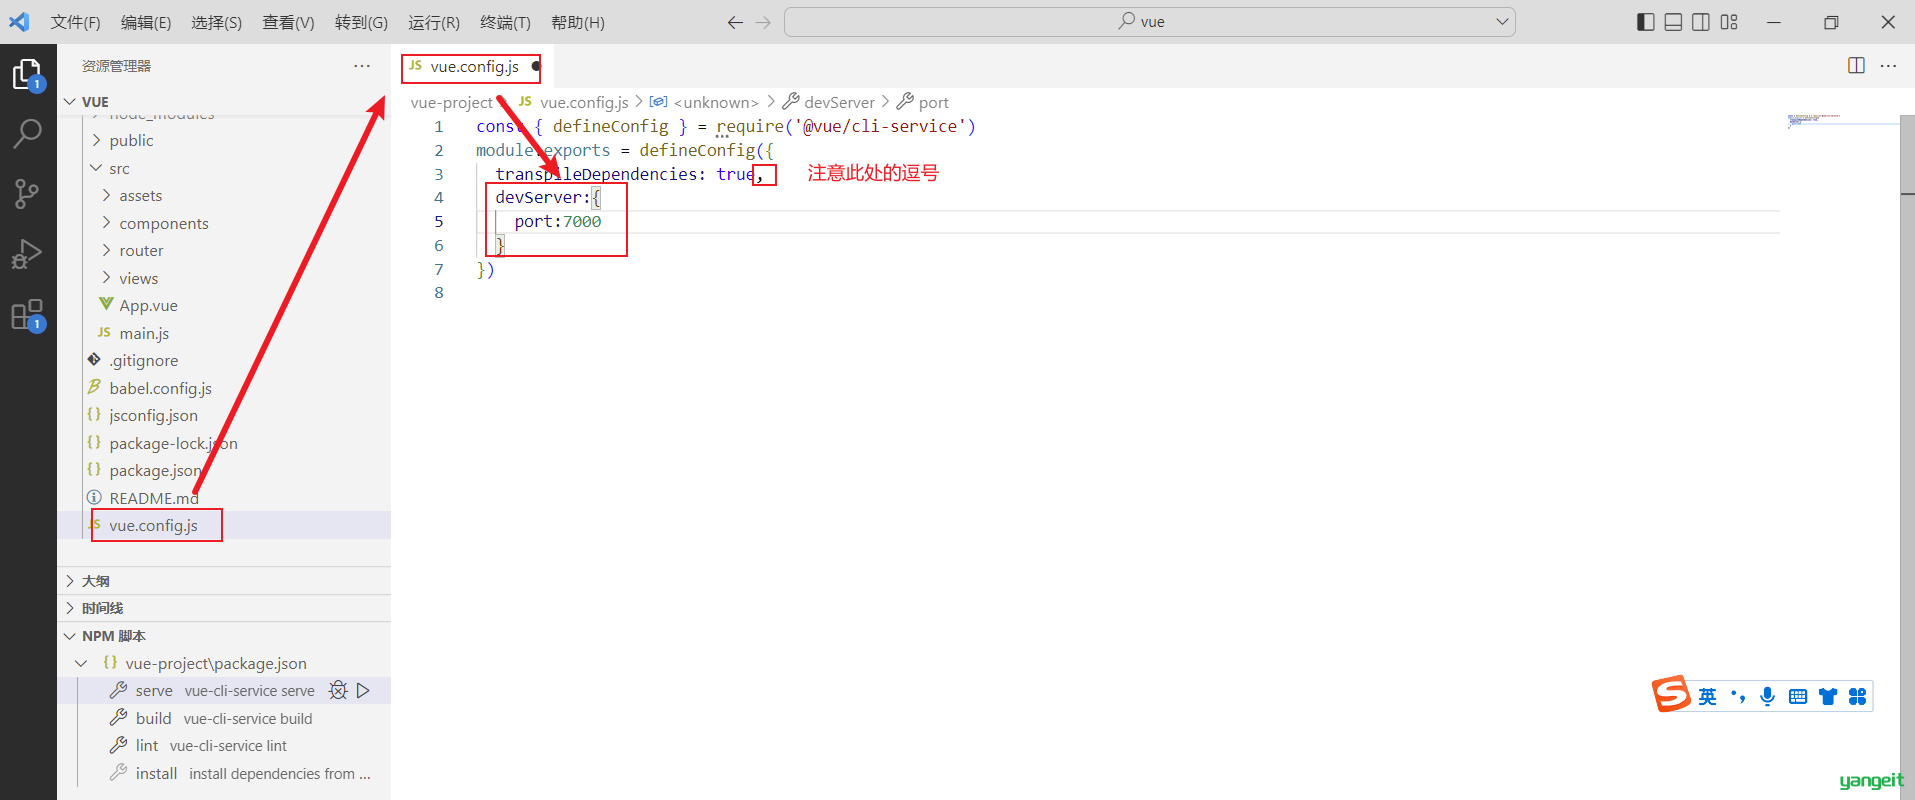
Task: Collapse the NPM 脚本 section
Action: tap(224, 636)
